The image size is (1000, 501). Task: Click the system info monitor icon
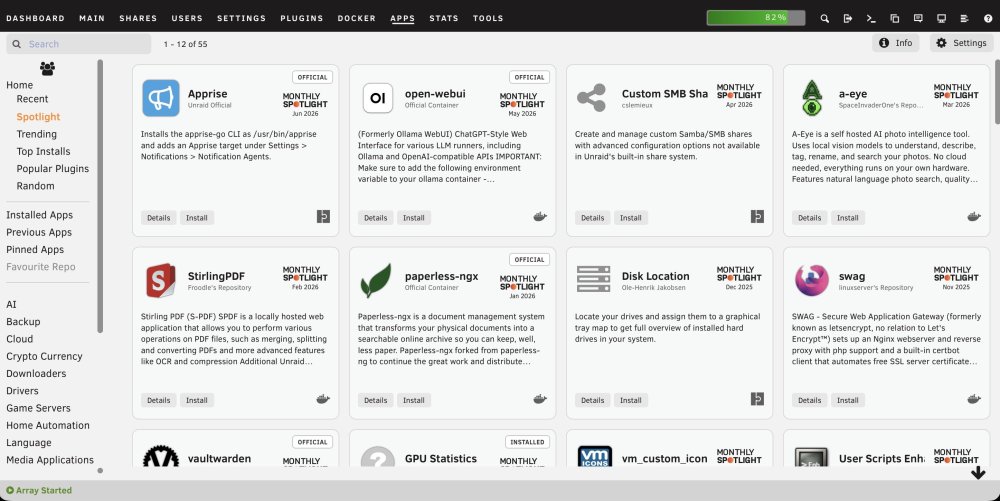941,18
